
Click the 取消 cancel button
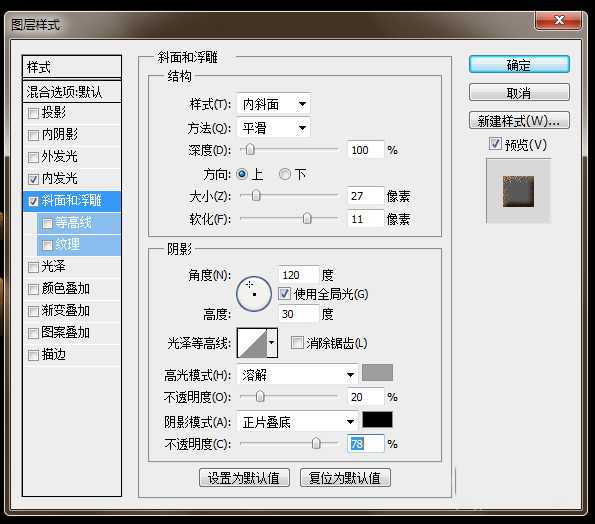(x=519, y=93)
